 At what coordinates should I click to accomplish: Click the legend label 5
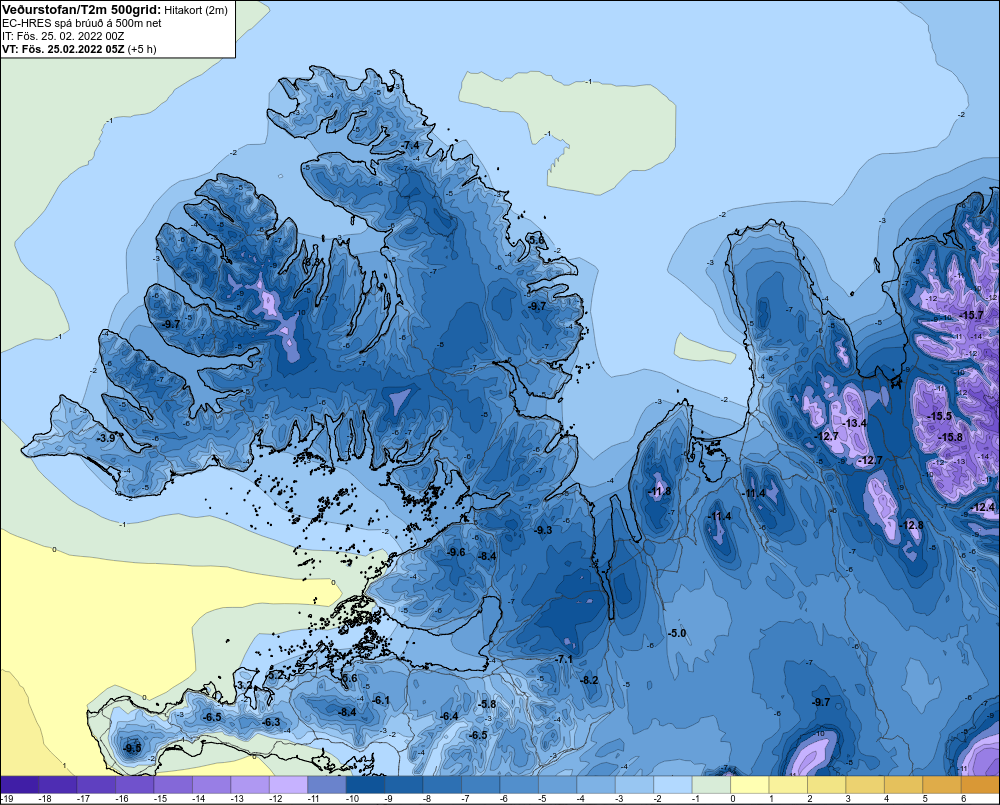click(925, 799)
